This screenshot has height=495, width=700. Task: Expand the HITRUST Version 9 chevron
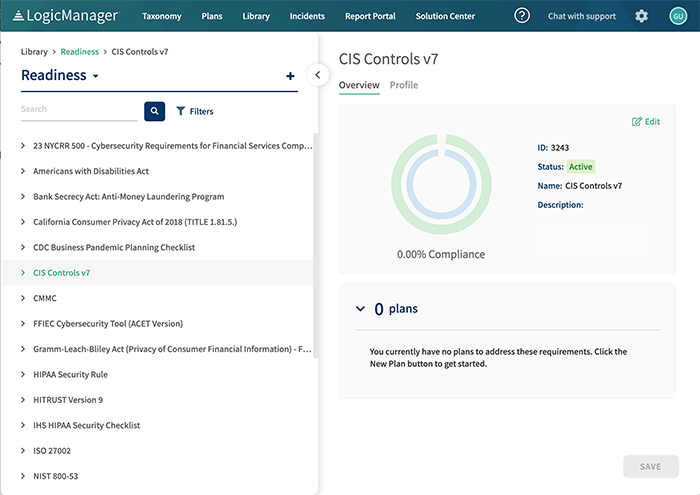click(23, 400)
